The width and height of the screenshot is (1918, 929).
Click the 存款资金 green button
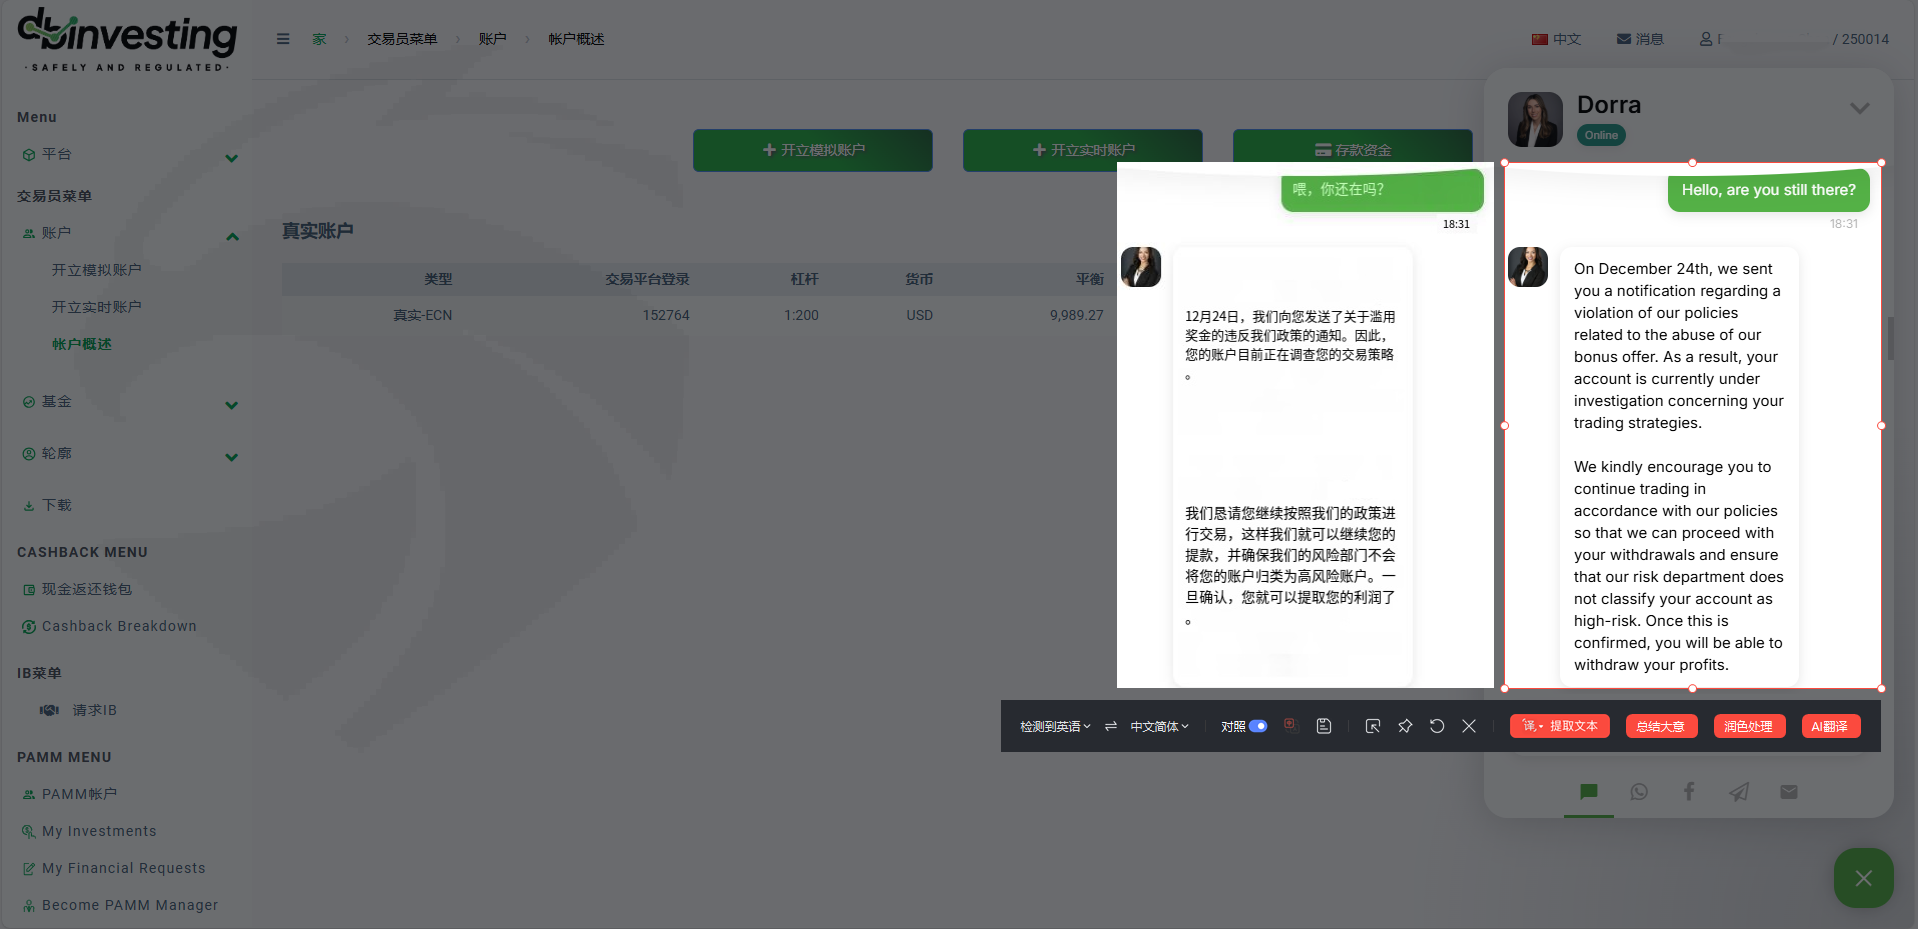click(x=1353, y=147)
